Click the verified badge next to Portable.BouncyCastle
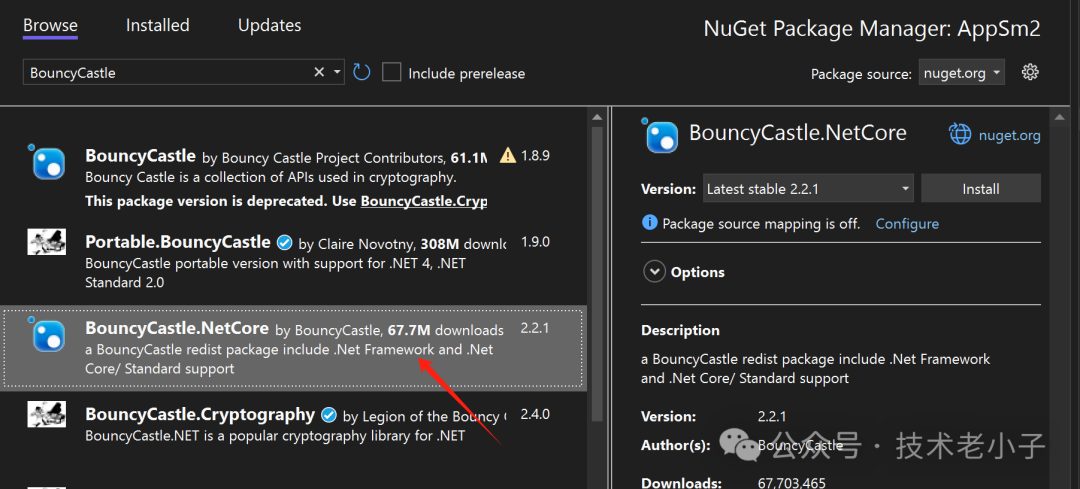Image resolution: width=1080 pixels, height=489 pixels. point(284,242)
